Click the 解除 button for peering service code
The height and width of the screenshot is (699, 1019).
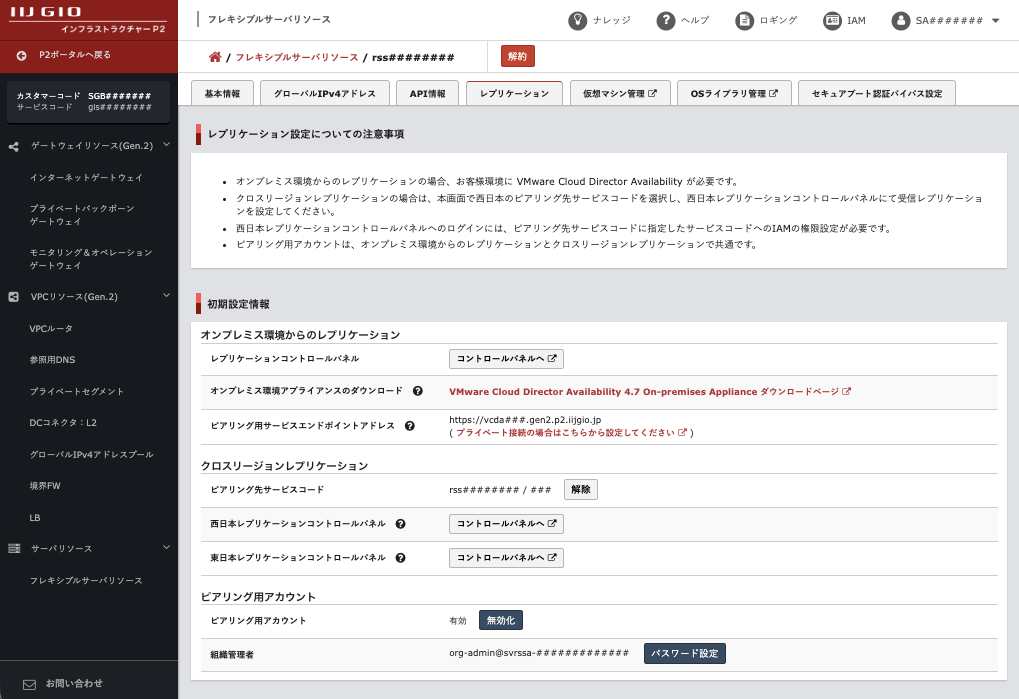tap(581, 489)
